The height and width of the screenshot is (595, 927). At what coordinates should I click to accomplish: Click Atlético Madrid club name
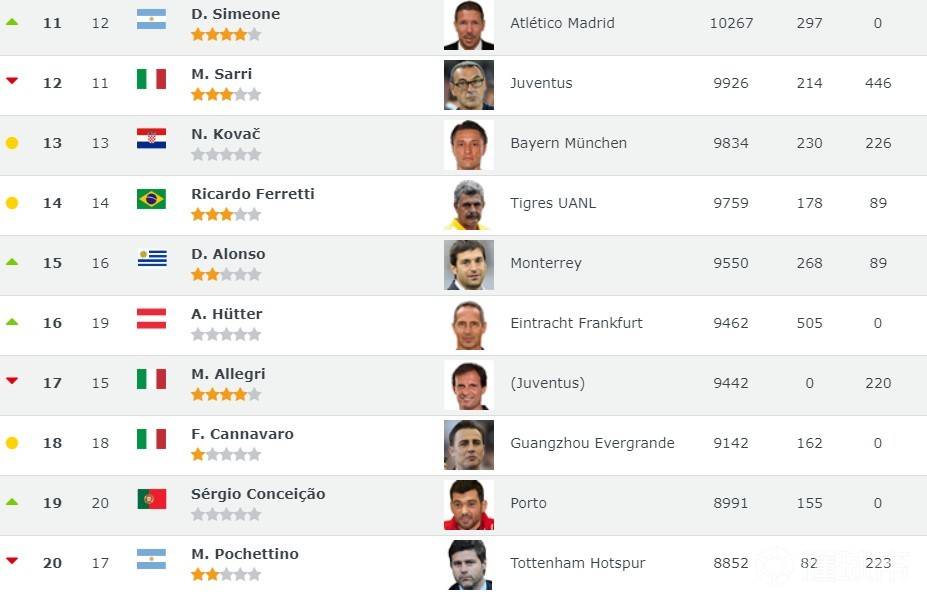(x=562, y=23)
